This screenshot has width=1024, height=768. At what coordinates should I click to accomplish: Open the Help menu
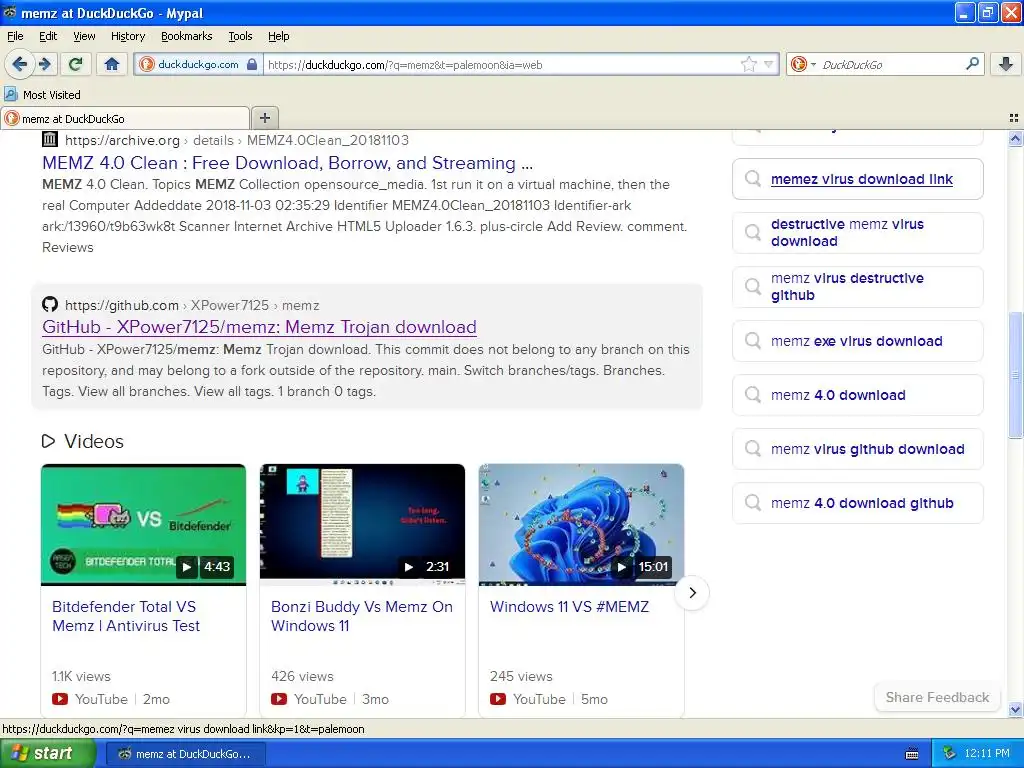pos(278,36)
